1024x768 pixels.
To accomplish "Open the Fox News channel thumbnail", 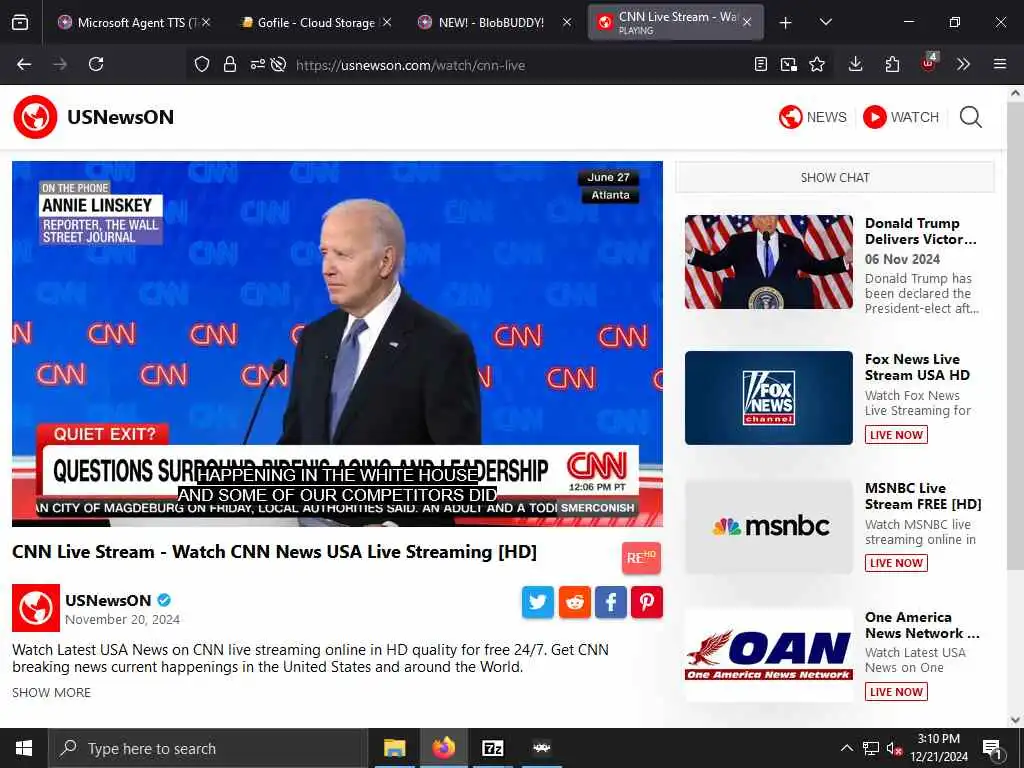I will point(769,398).
